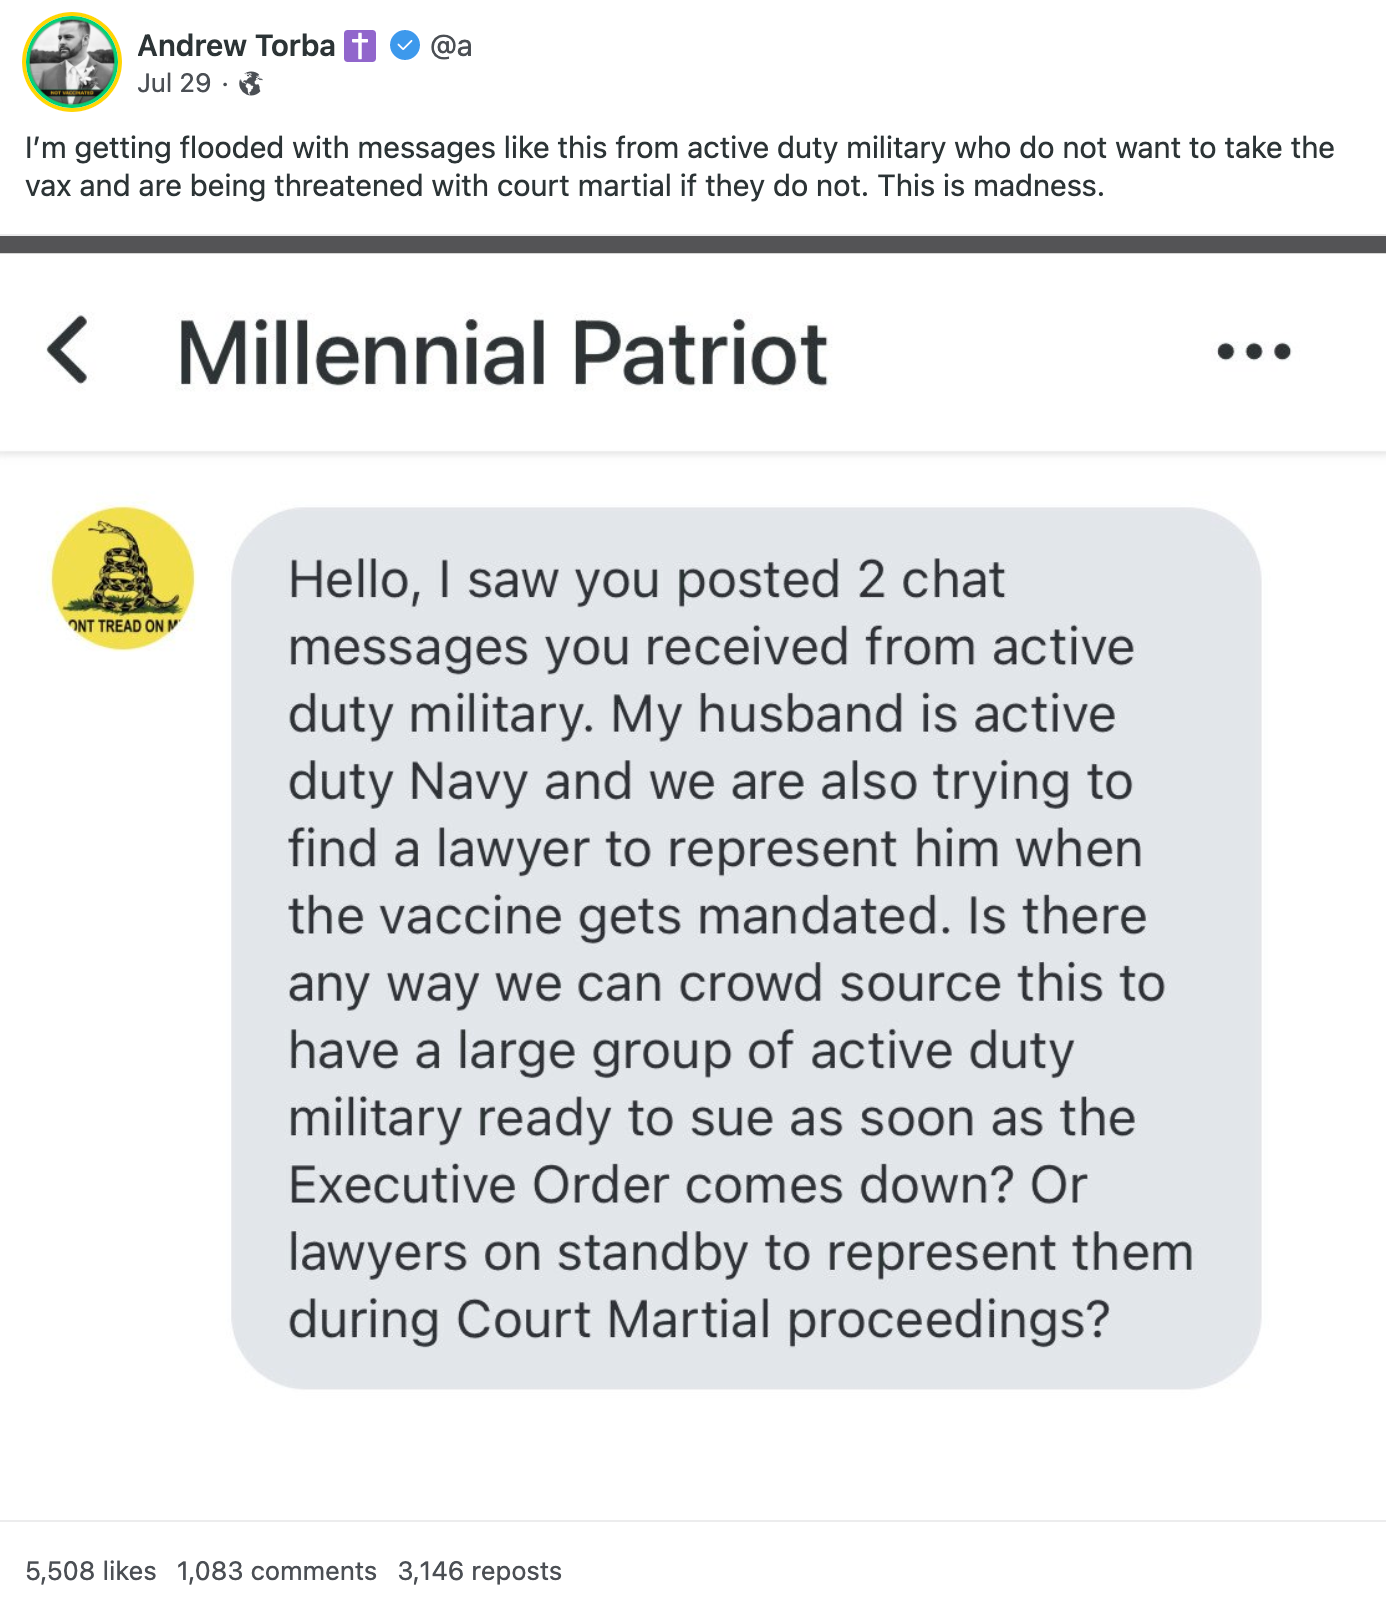1386x1602 pixels.
Task: Click the Millennial Patriot chat title
Action: (x=502, y=353)
